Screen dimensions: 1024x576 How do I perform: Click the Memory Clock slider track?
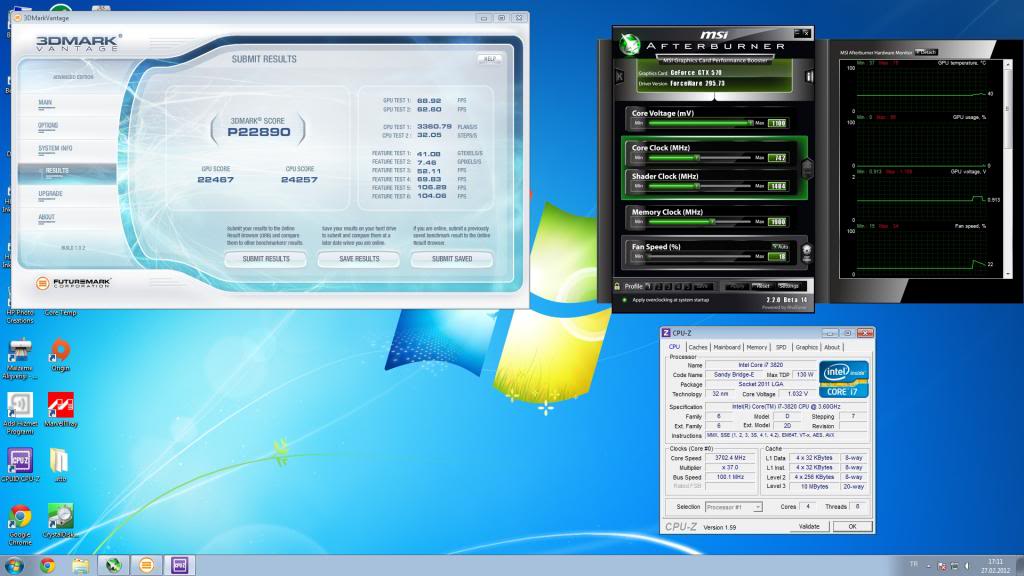click(699, 221)
